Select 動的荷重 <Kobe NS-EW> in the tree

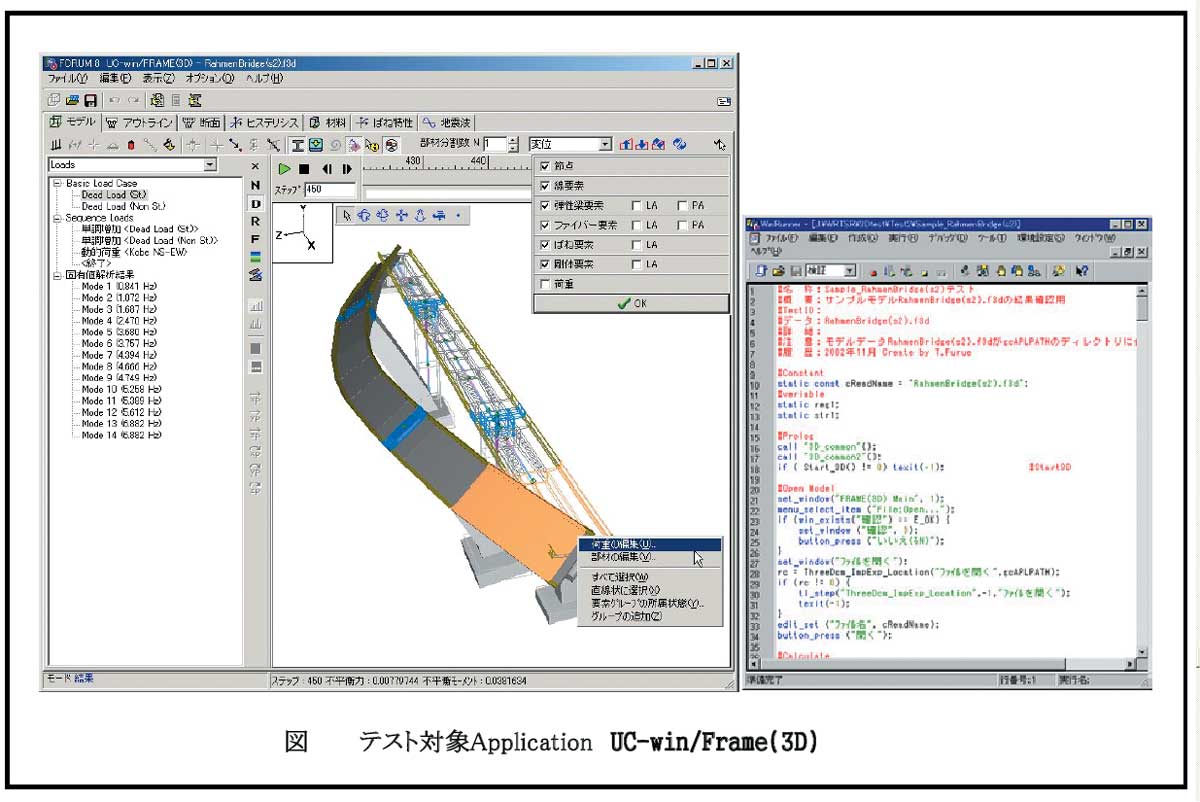(136, 252)
